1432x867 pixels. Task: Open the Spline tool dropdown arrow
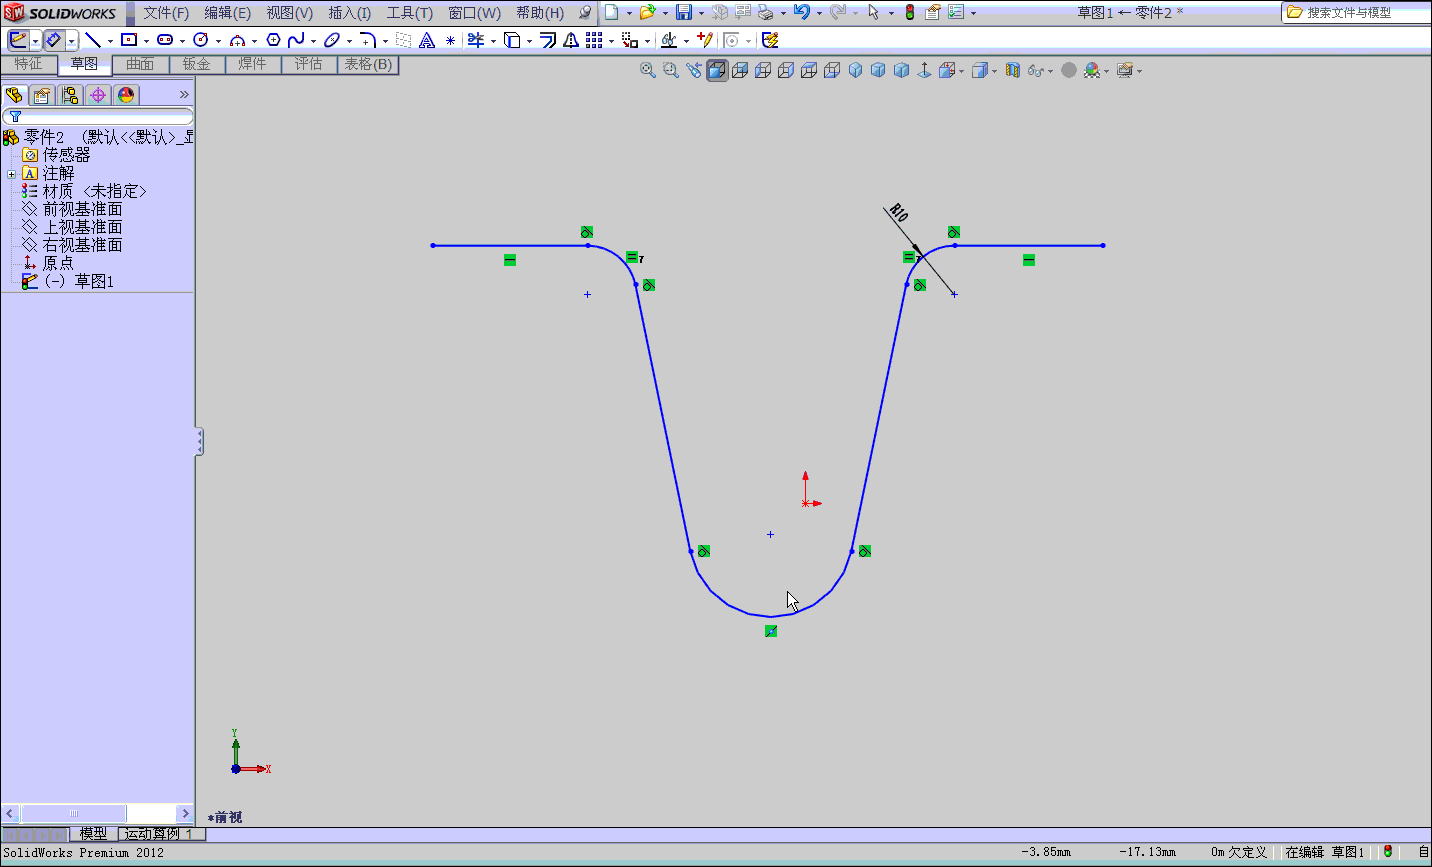pos(313,41)
